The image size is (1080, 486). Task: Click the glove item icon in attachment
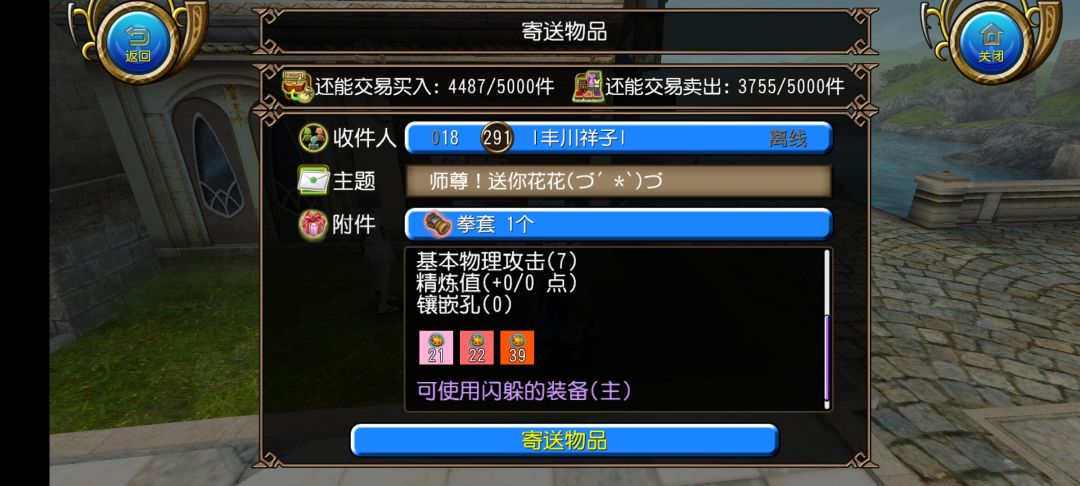[x=436, y=224]
